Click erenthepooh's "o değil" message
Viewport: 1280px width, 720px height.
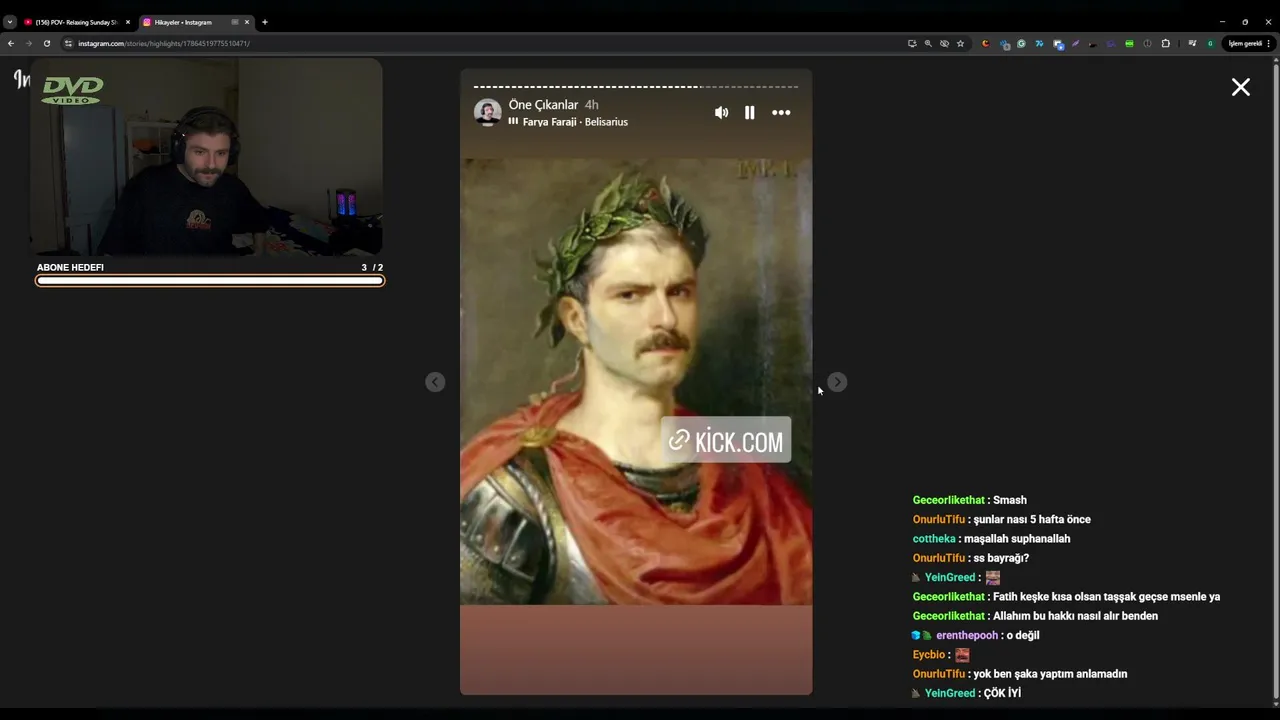click(x=1023, y=635)
